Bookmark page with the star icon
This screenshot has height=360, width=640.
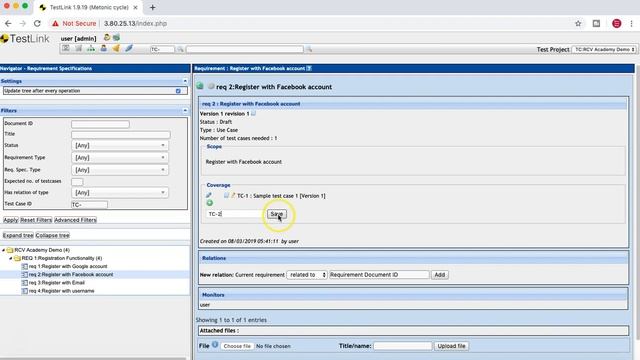pyautogui.click(x=578, y=24)
